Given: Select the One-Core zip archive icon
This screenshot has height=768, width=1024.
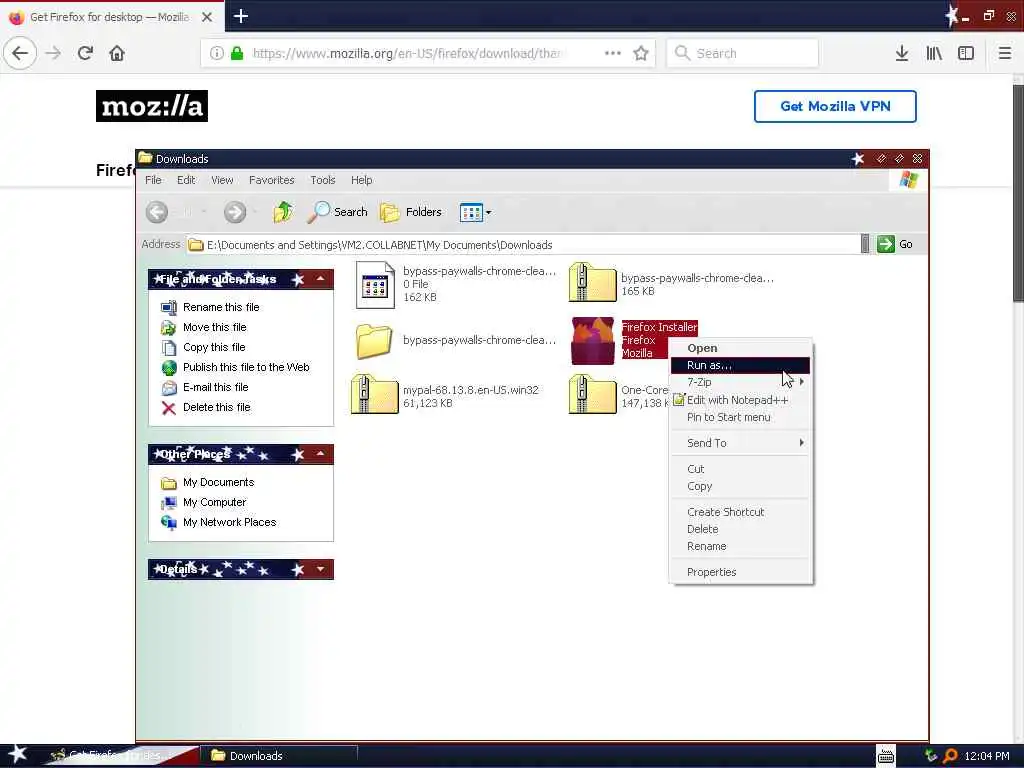Looking at the screenshot, I should tap(592, 394).
